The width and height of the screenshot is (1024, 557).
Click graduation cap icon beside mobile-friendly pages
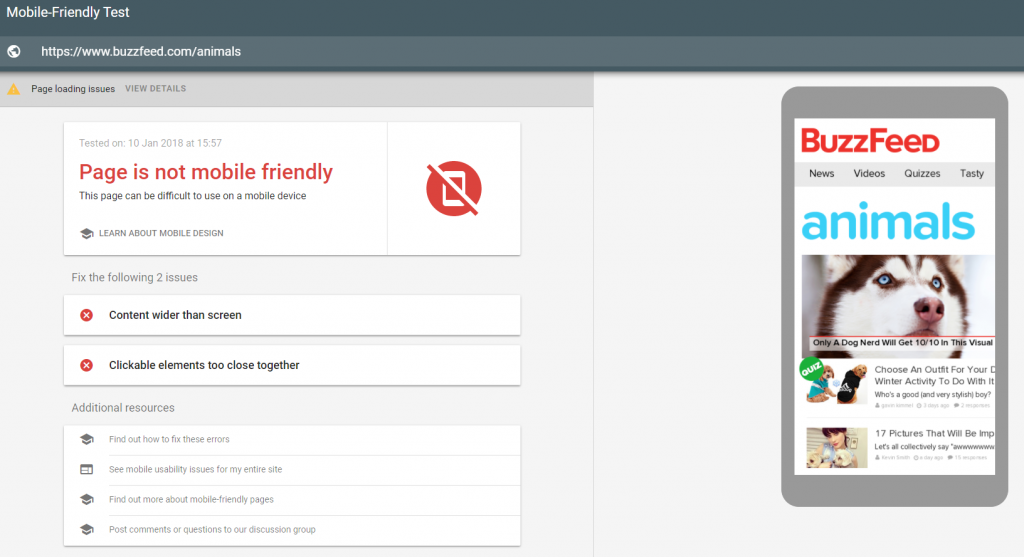[x=86, y=500]
